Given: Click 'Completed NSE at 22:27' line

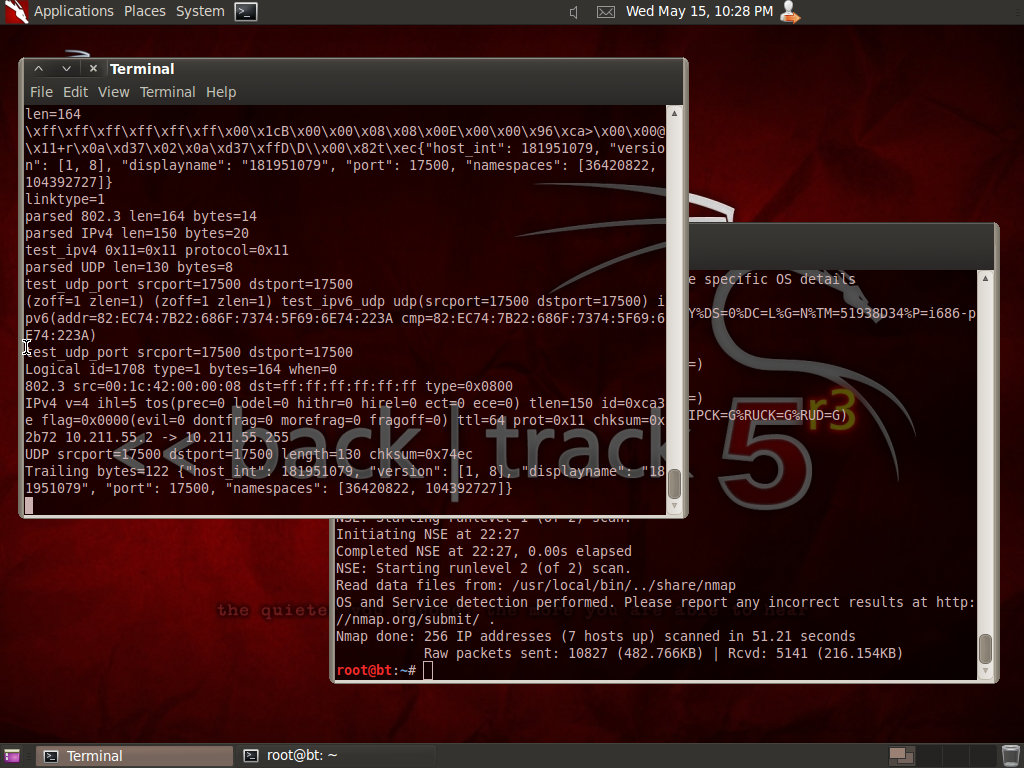Looking at the screenshot, I should click(x=484, y=551).
